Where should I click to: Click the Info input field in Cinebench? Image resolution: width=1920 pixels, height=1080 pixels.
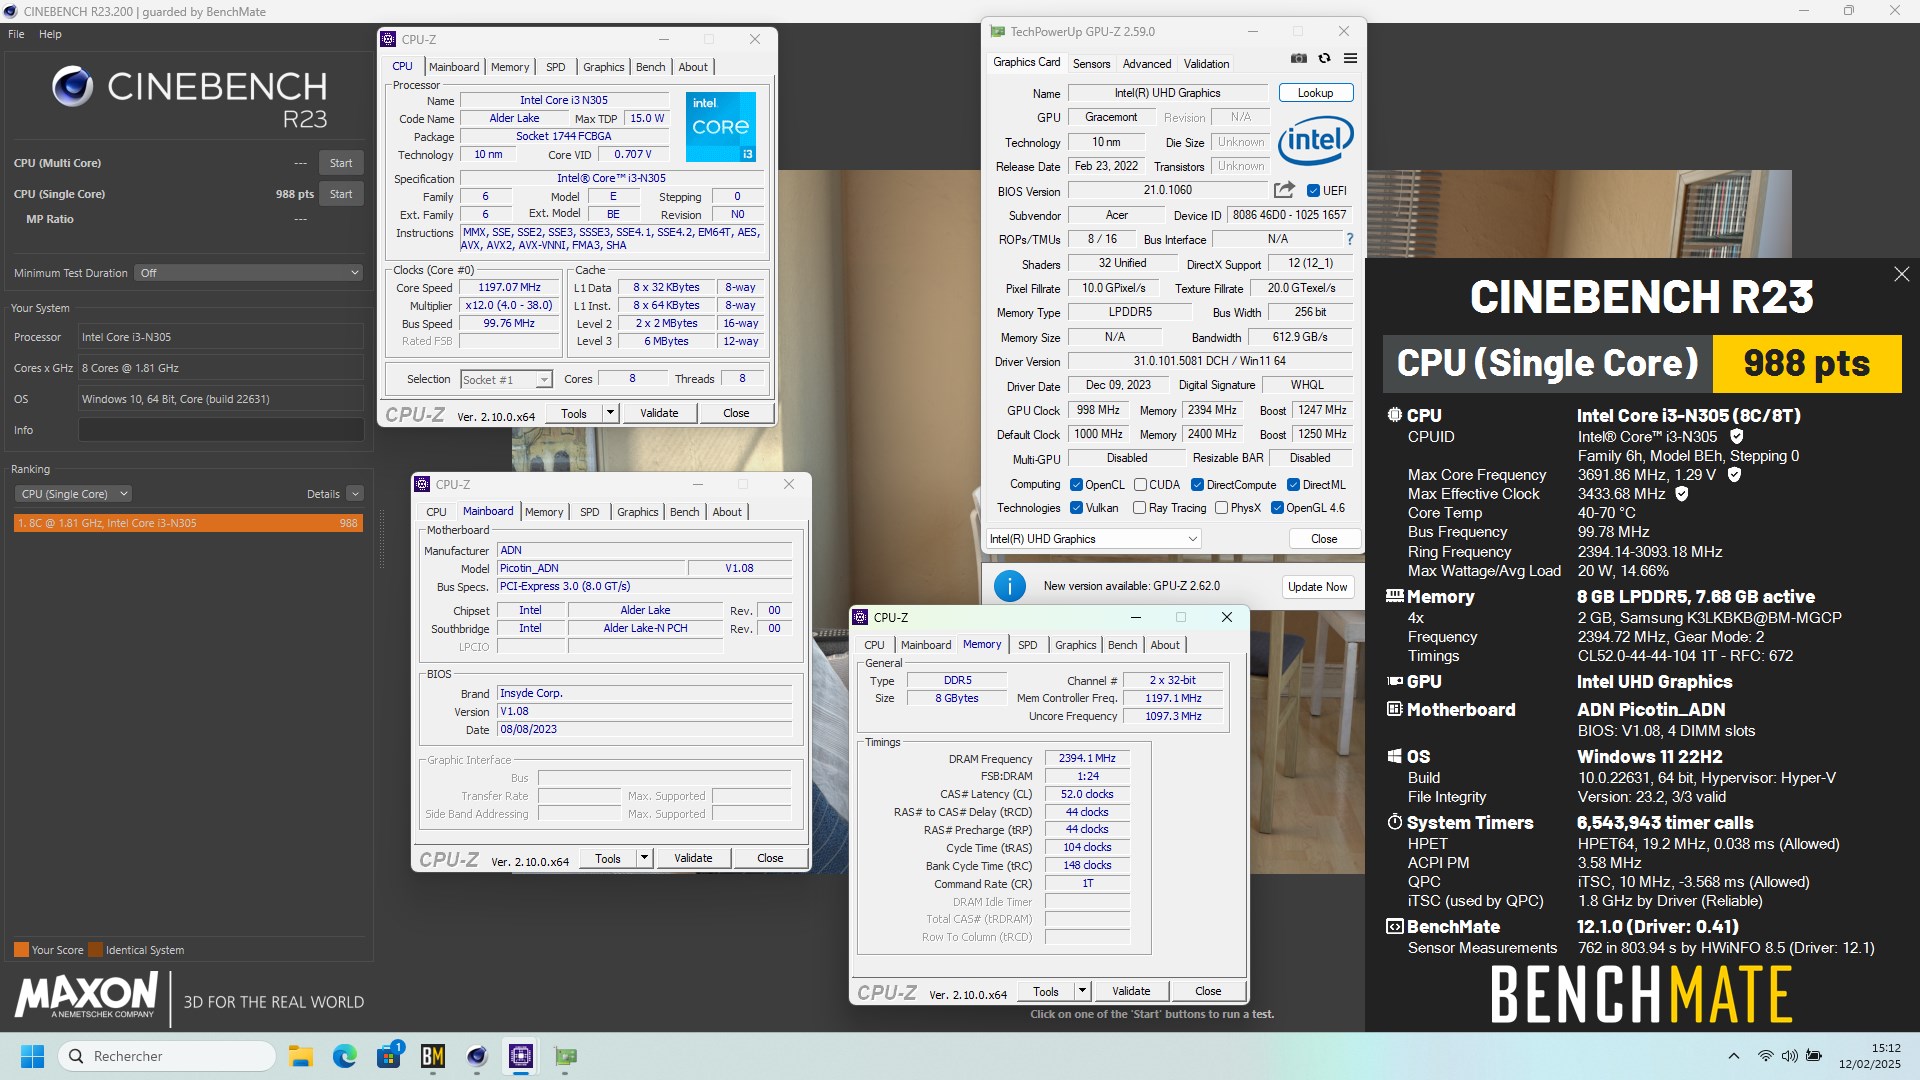(x=221, y=430)
